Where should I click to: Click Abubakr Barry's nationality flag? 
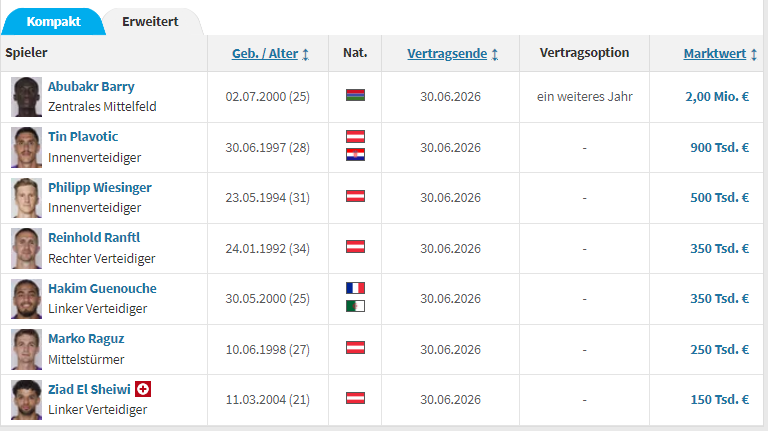pos(355,96)
